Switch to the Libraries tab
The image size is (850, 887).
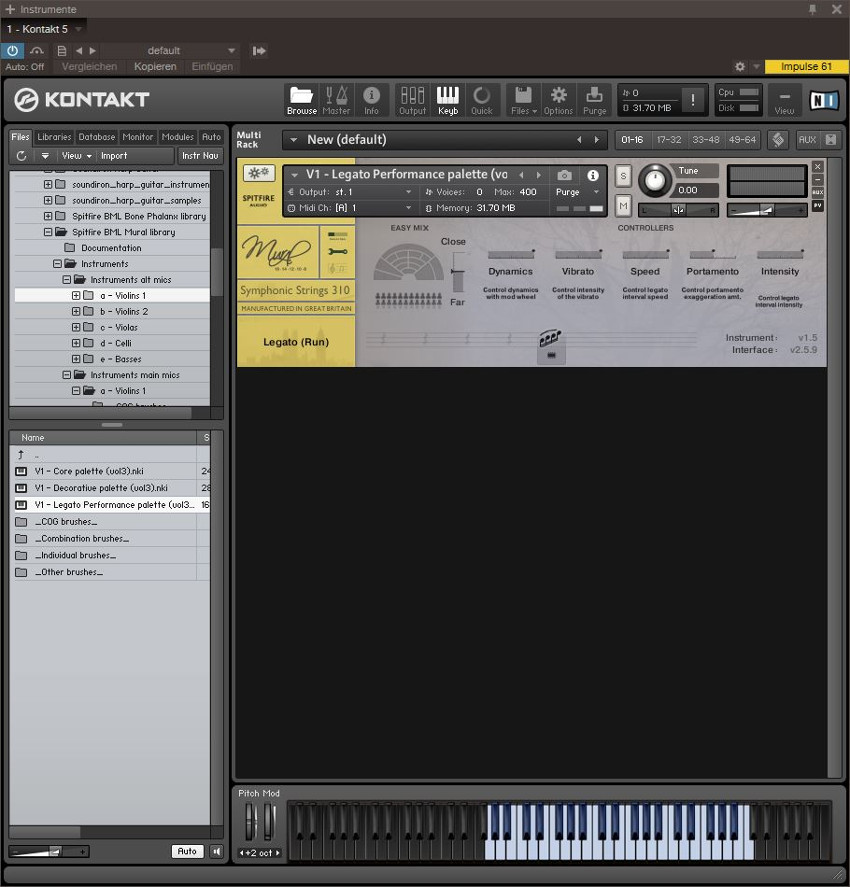tap(54, 137)
